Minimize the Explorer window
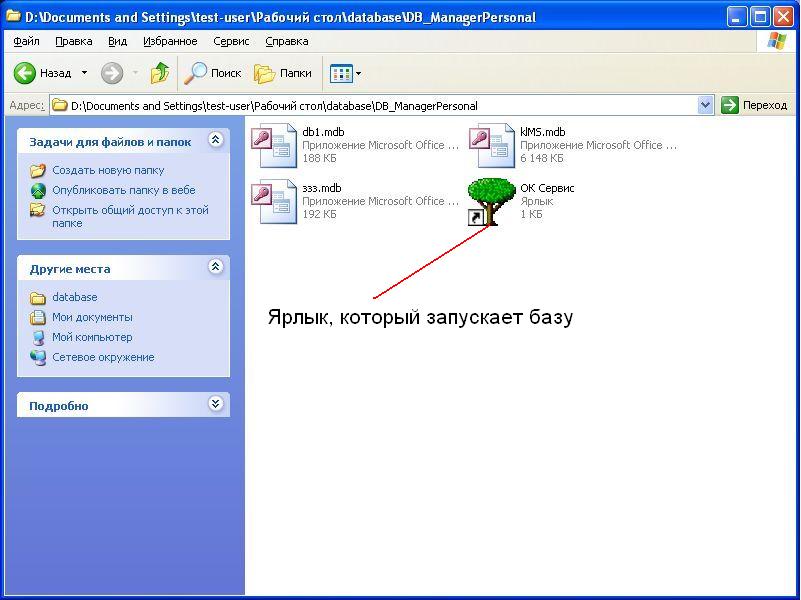Viewport: 801px width, 600px height. (x=736, y=17)
